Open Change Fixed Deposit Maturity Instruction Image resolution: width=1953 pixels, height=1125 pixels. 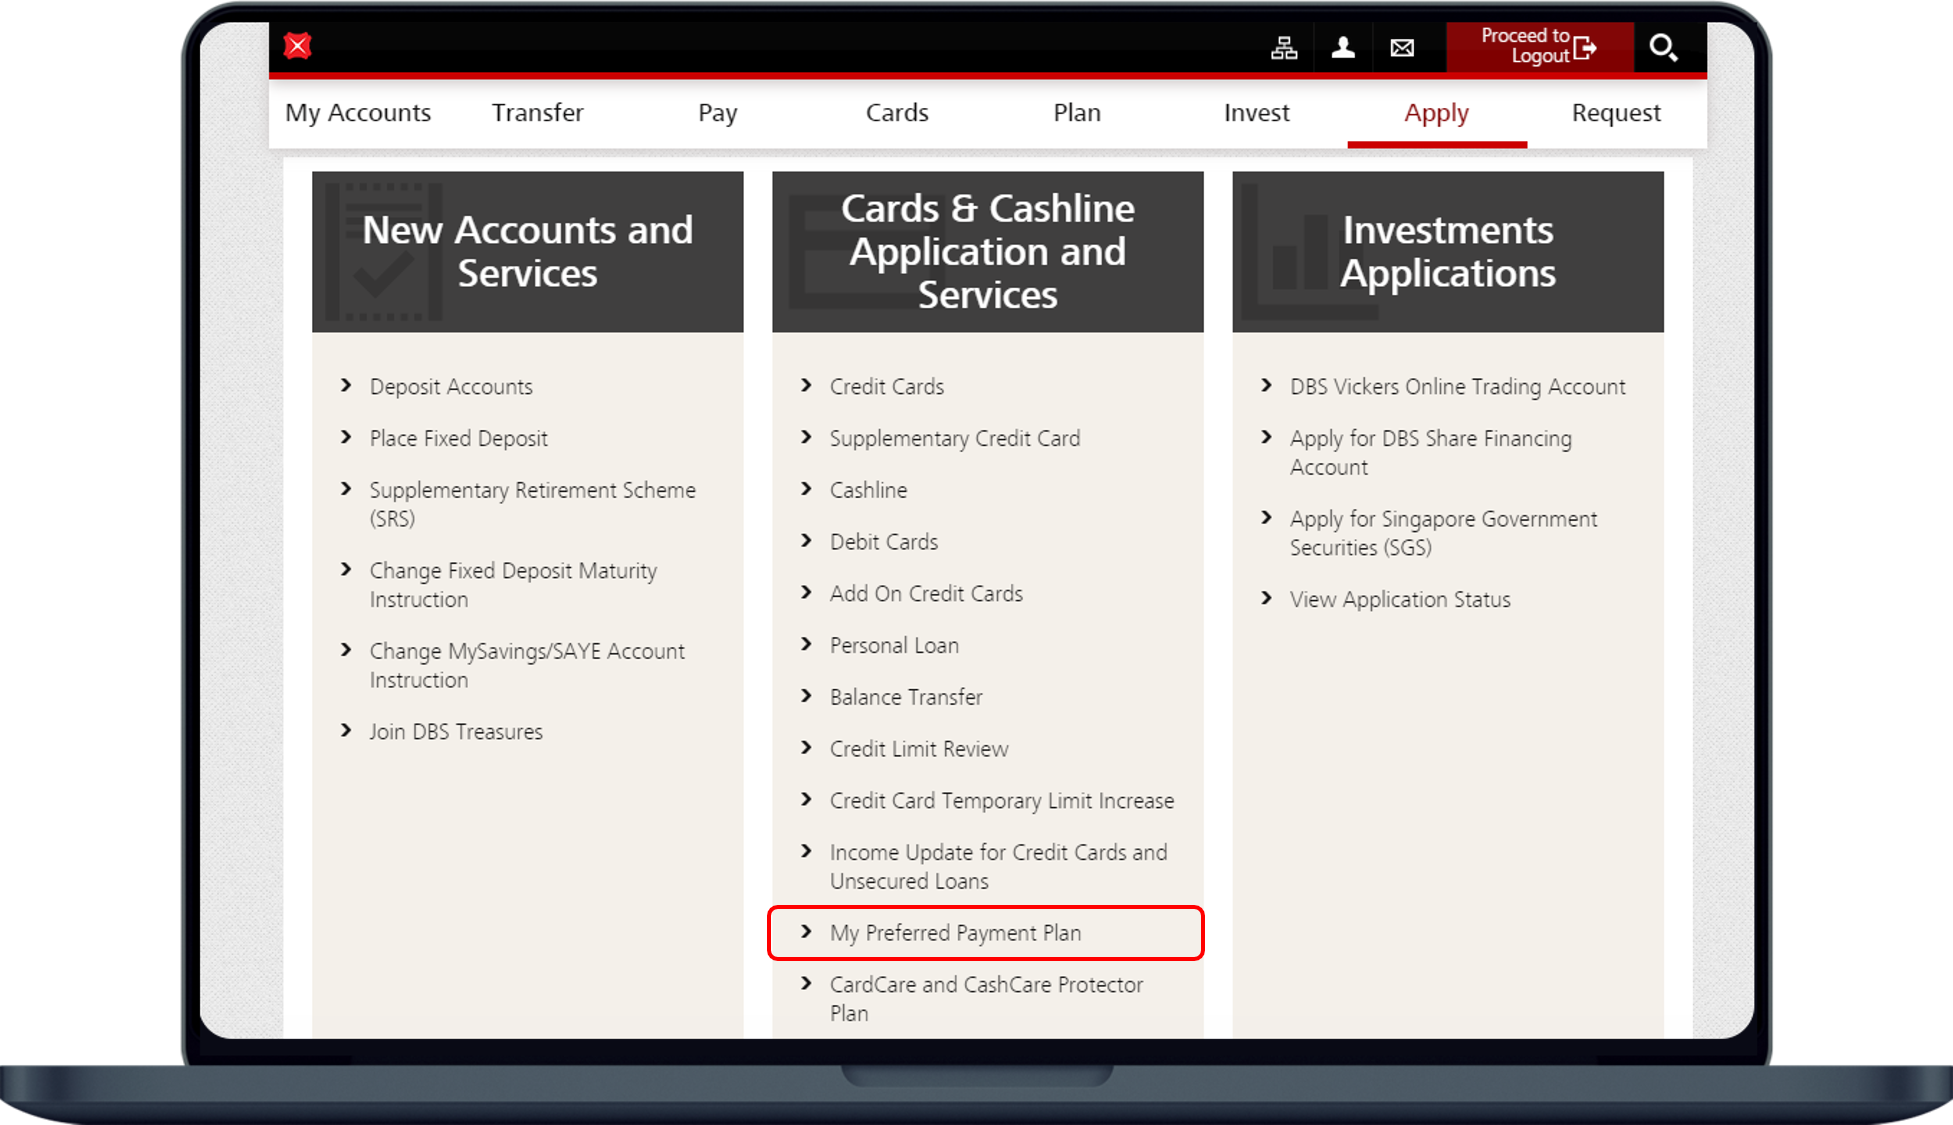click(x=513, y=585)
